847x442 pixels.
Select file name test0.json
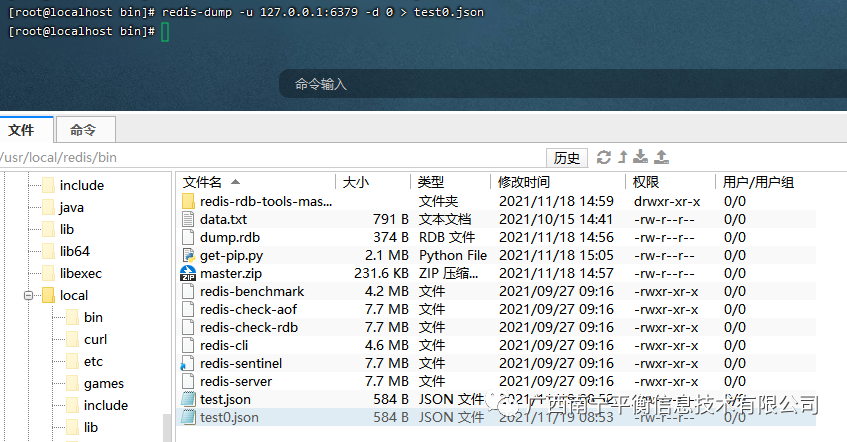229,418
